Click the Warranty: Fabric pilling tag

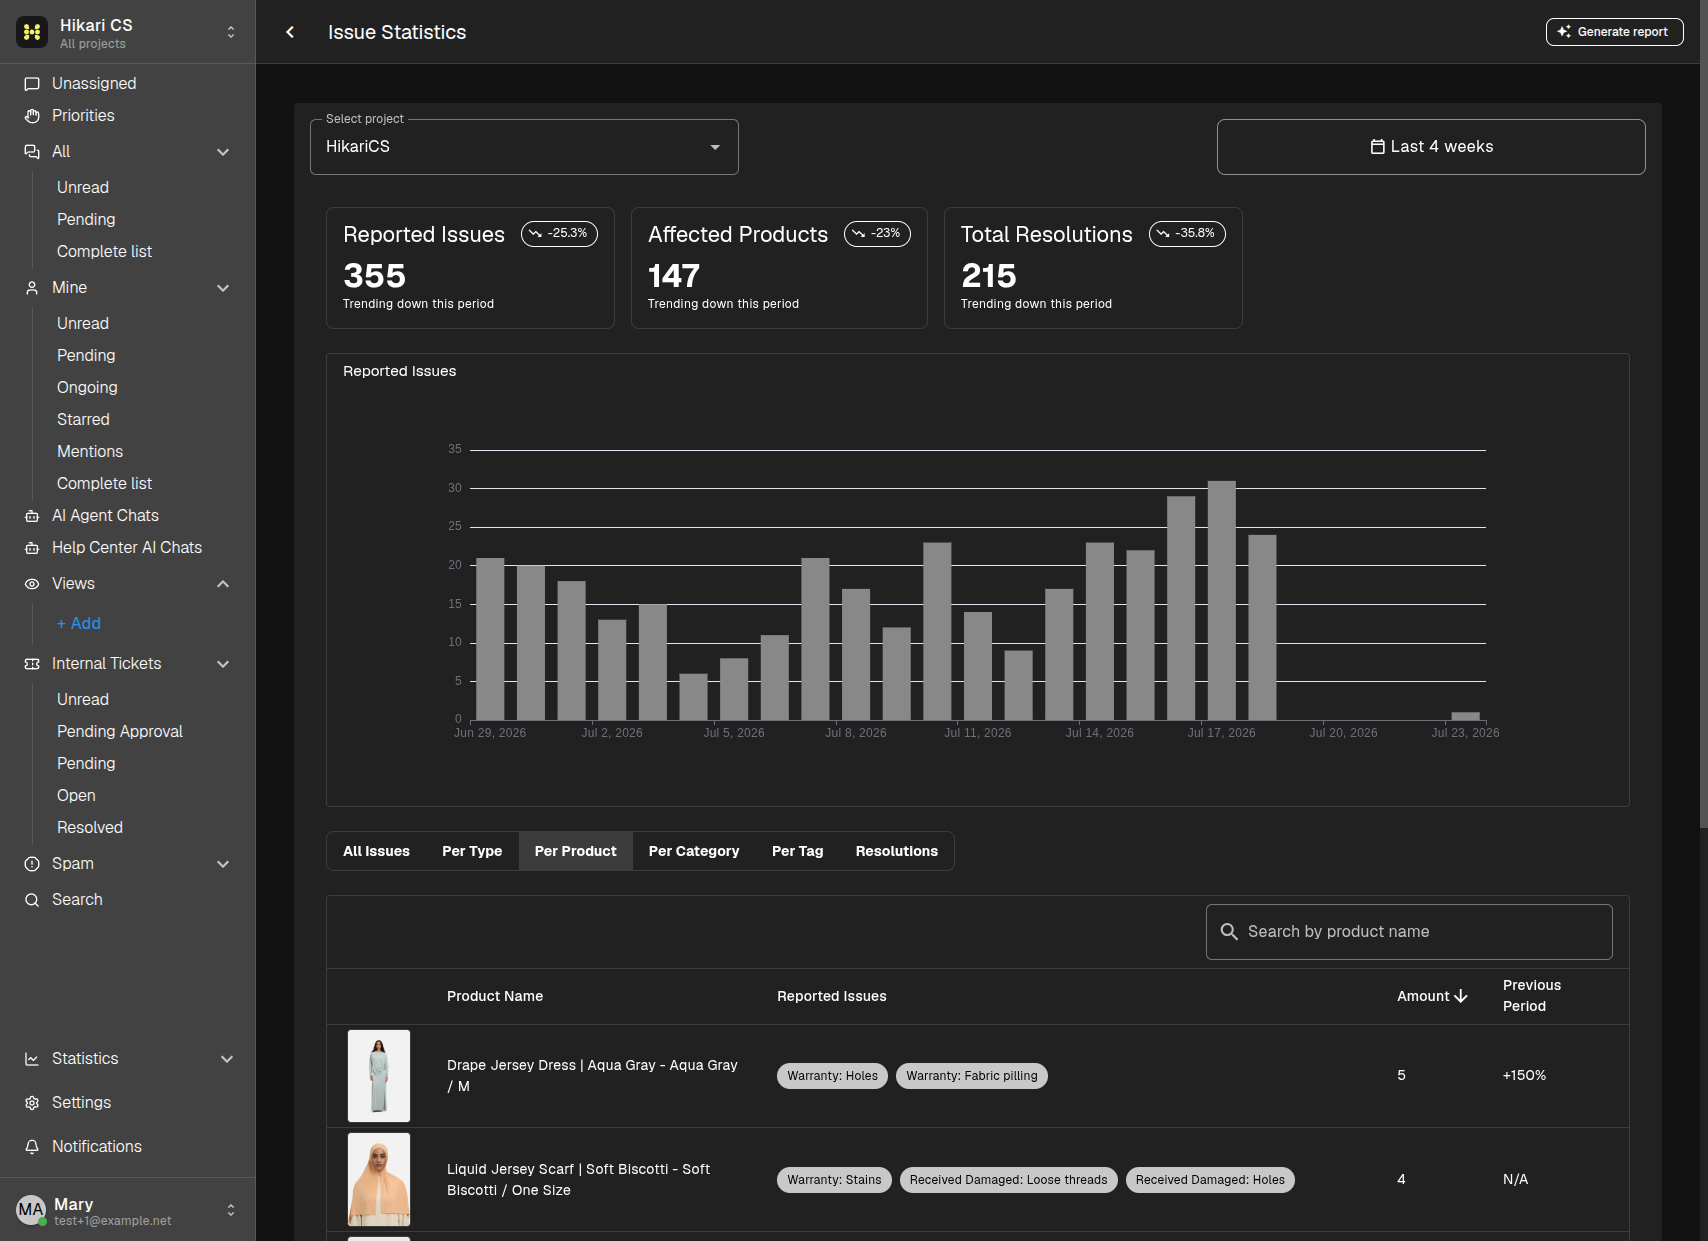click(x=972, y=1076)
